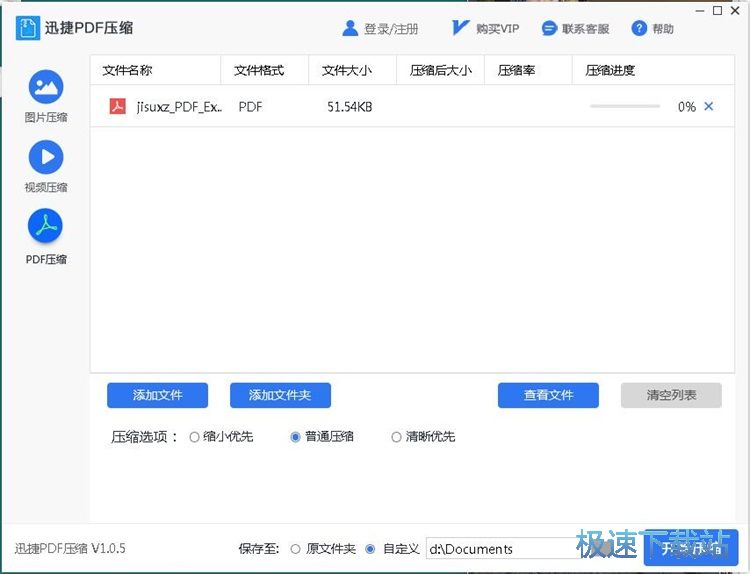Select 自定义 save location option
This screenshot has height=574, width=750.
[x=392, y=549]
